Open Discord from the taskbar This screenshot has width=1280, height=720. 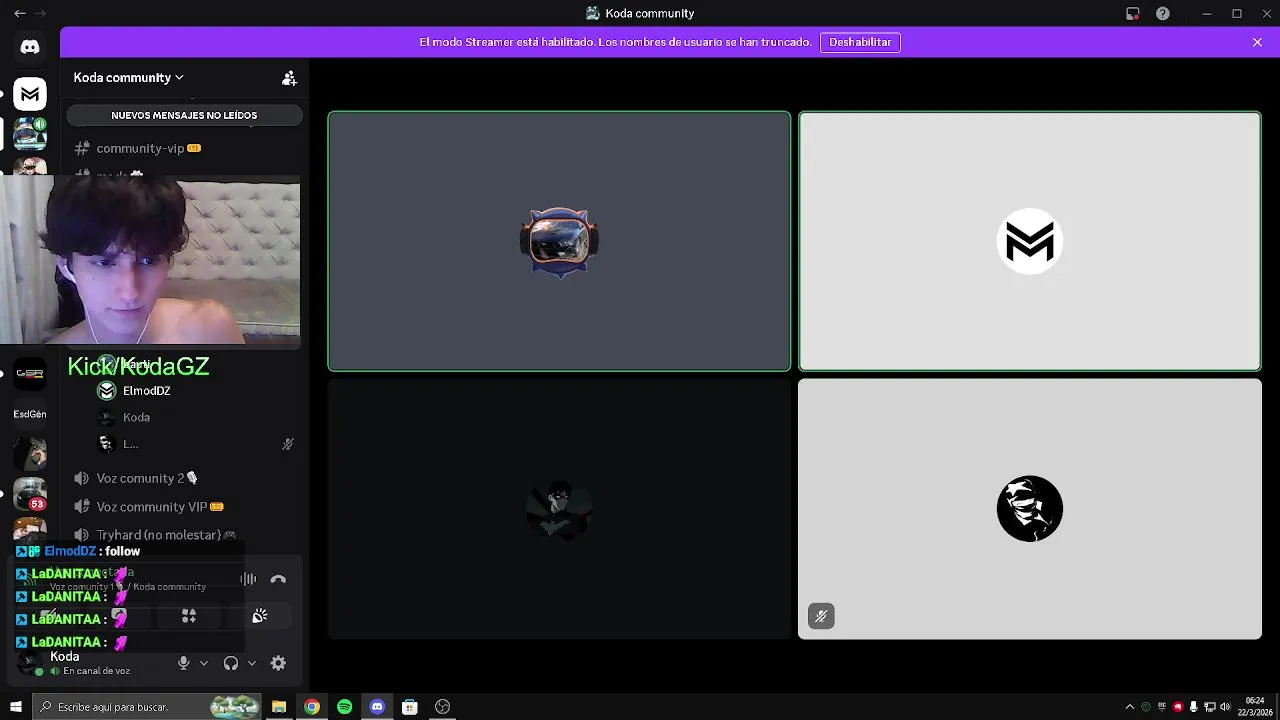coord(377,707)
